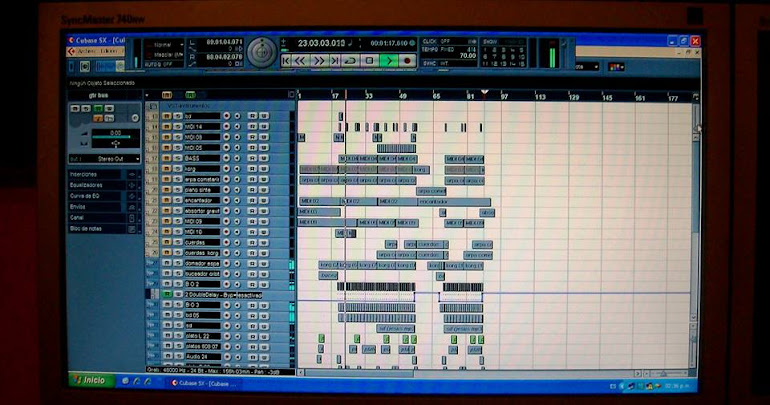
Task: Click the orange global mute button above tracks
Action: [167, 95]
